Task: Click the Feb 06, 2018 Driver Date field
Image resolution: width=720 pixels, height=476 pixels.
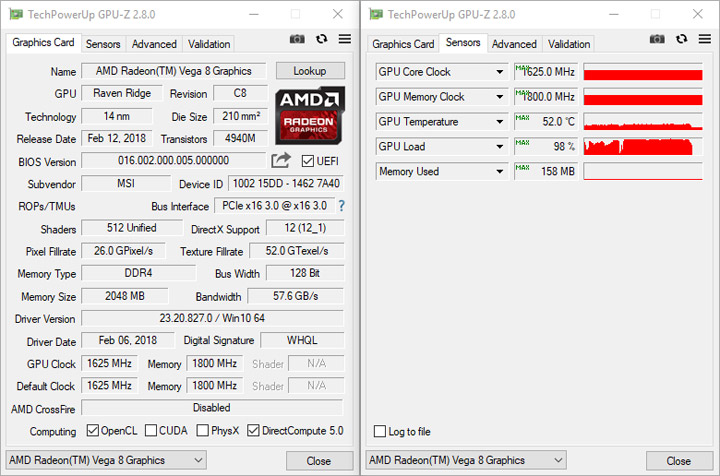Action: [128, 341]
